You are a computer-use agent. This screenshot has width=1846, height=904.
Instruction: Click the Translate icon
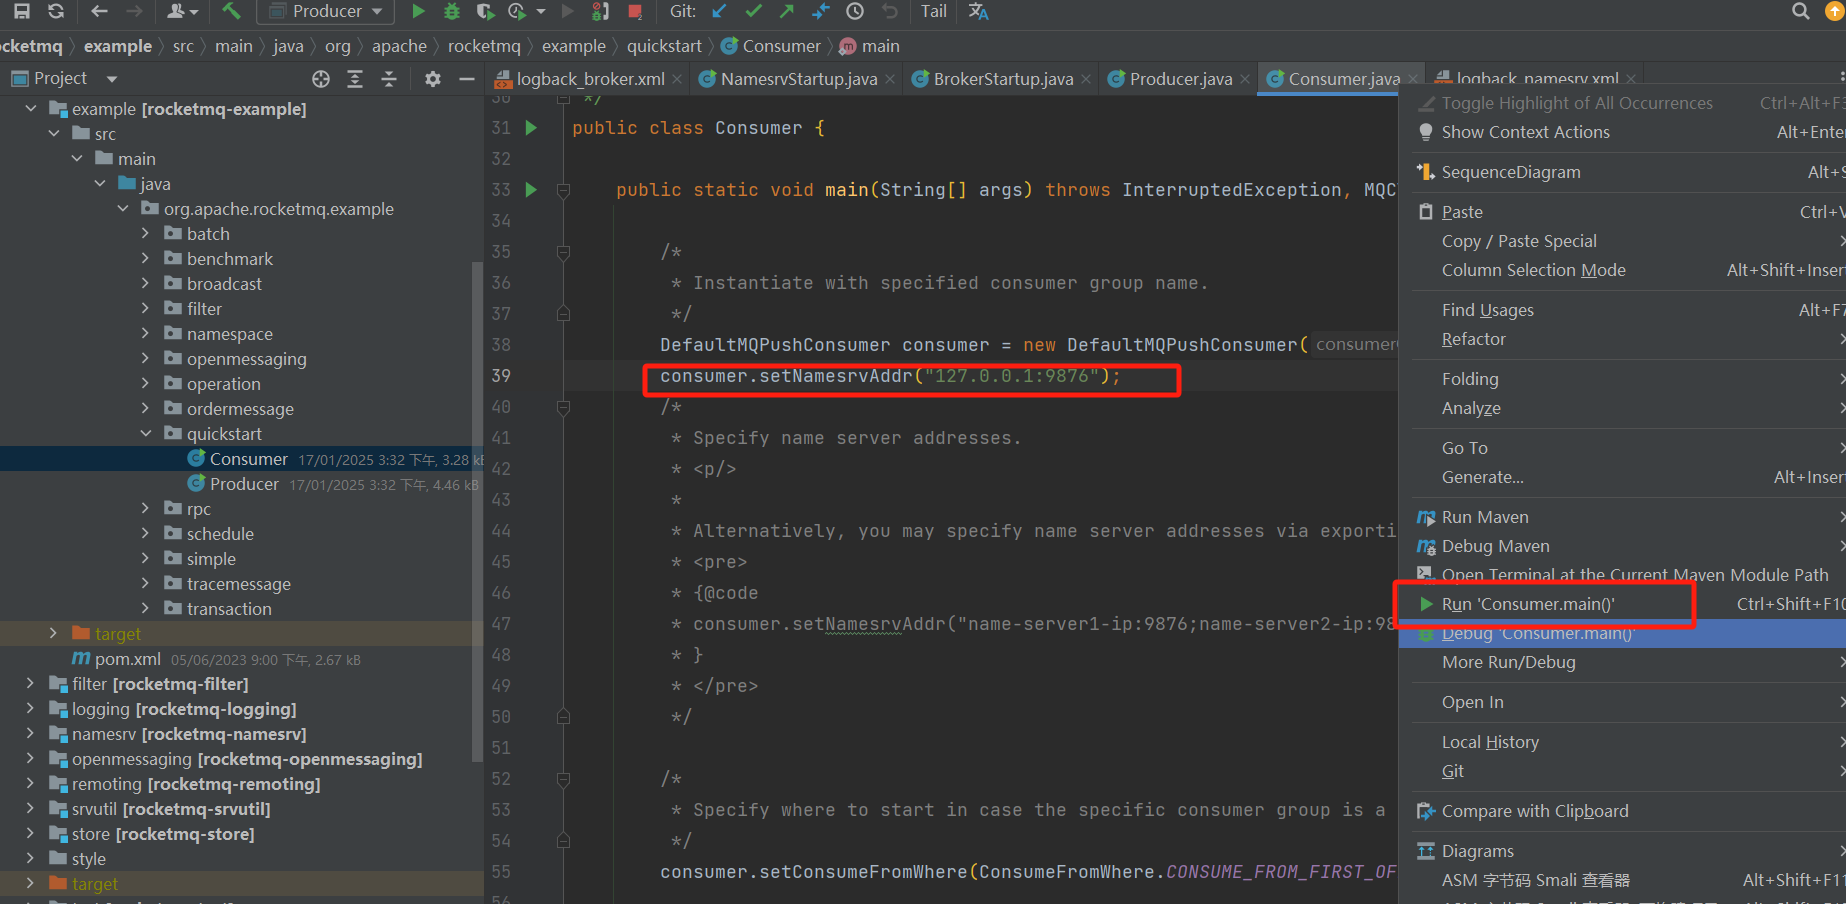pos(978,11)
